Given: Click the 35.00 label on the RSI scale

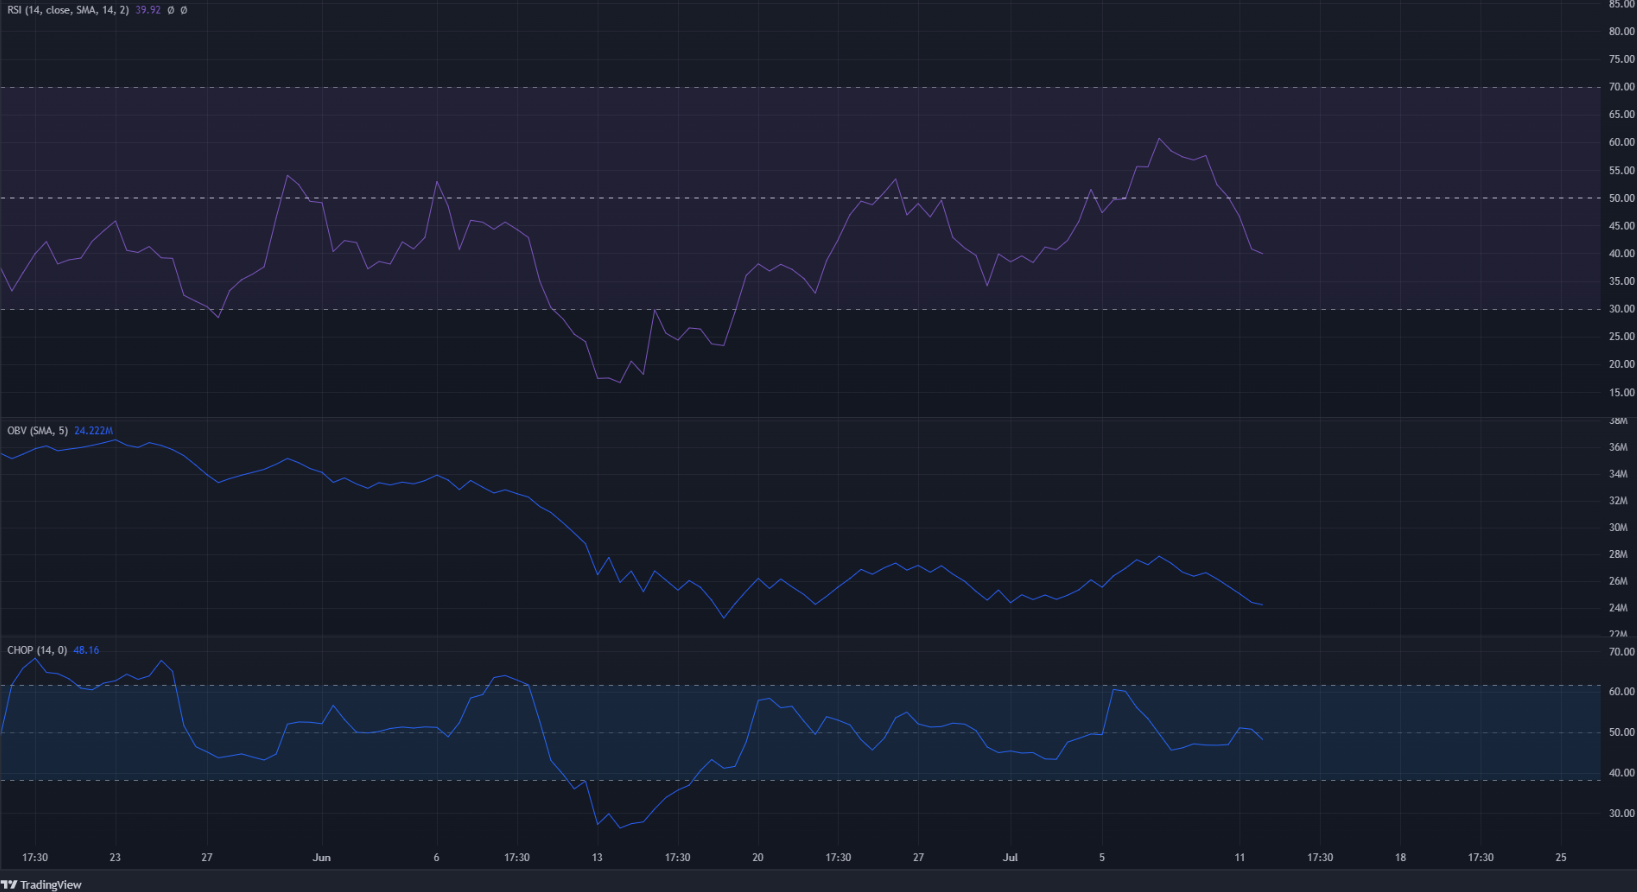Looking at the screenshot, I should (x=1621, y=282).
